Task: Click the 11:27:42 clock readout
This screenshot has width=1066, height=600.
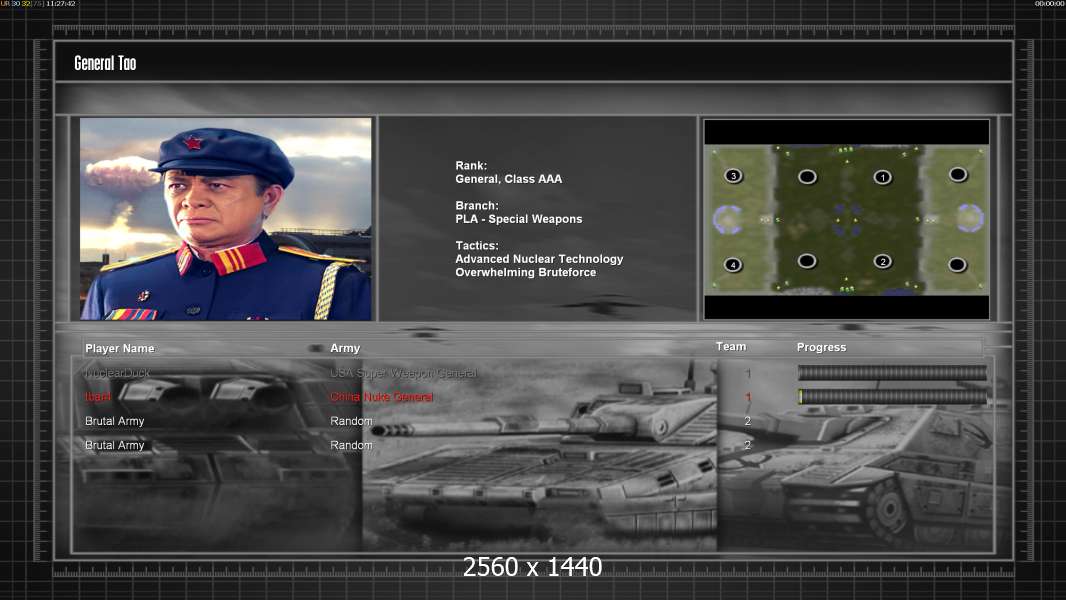Action: click(x=61, y=3)
